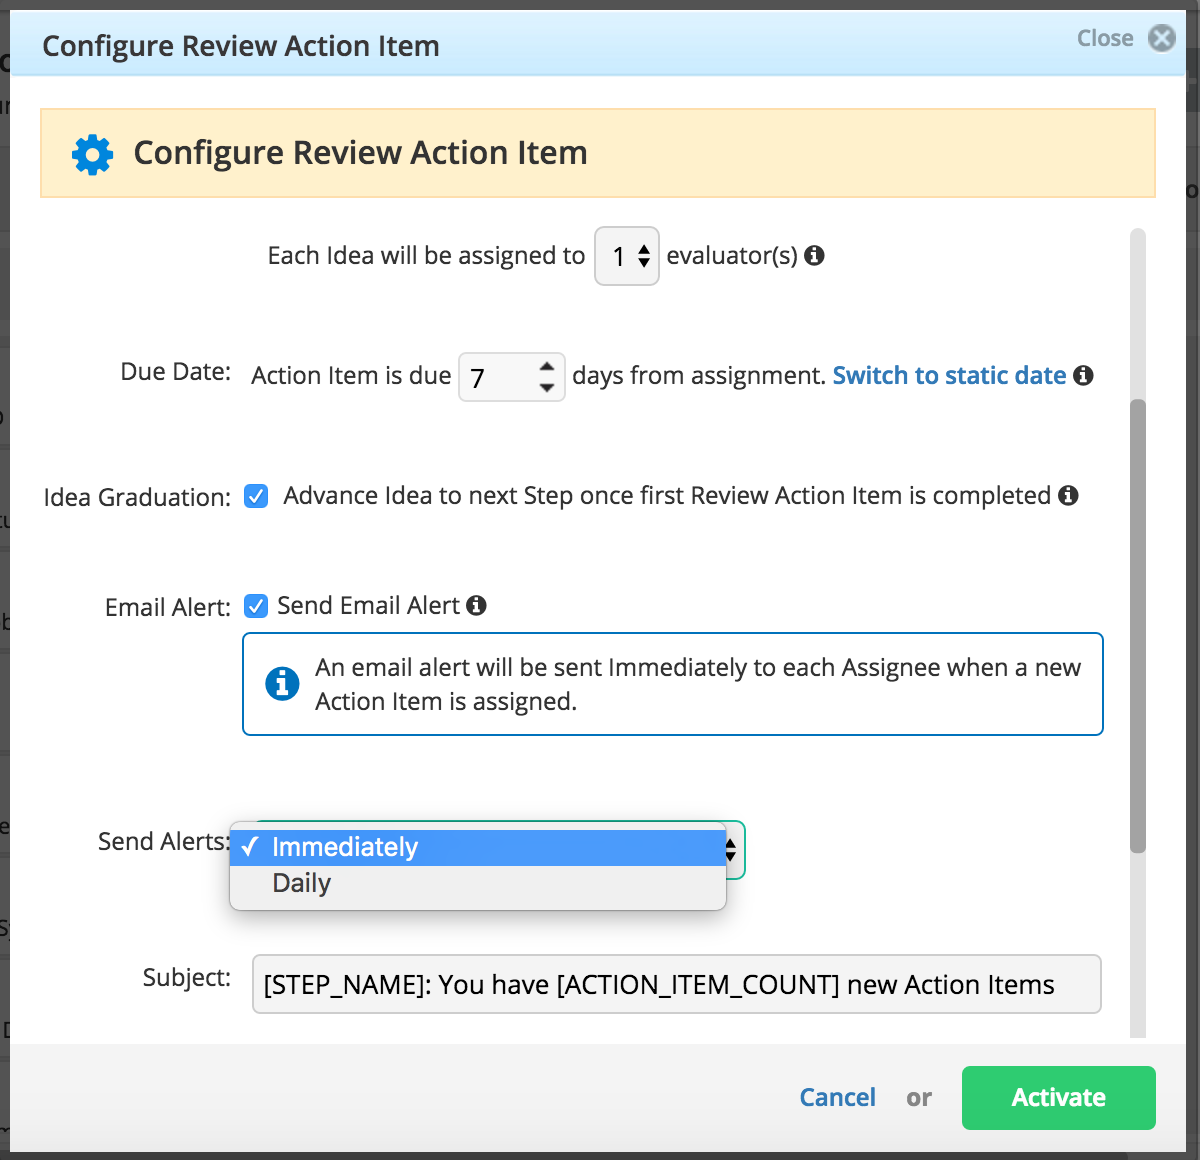Increase due days with the up arrow
The height and width of the screenshot is (1160, 1200).
pyautogui.click(x=546, y=366)
